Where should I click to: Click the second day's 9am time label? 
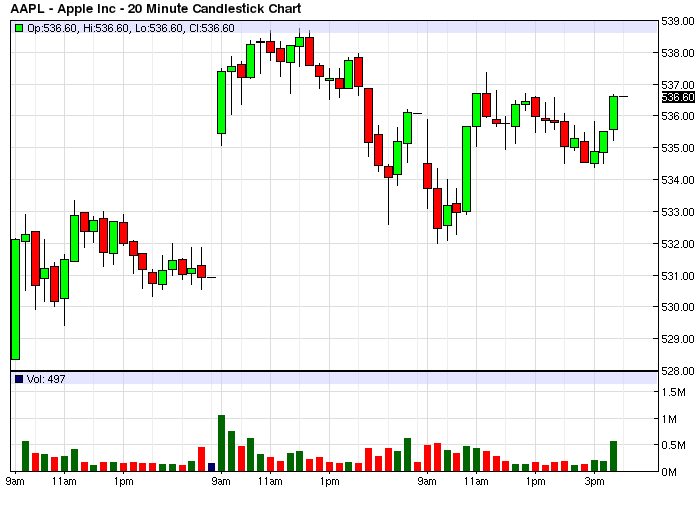tap(221, 482)
